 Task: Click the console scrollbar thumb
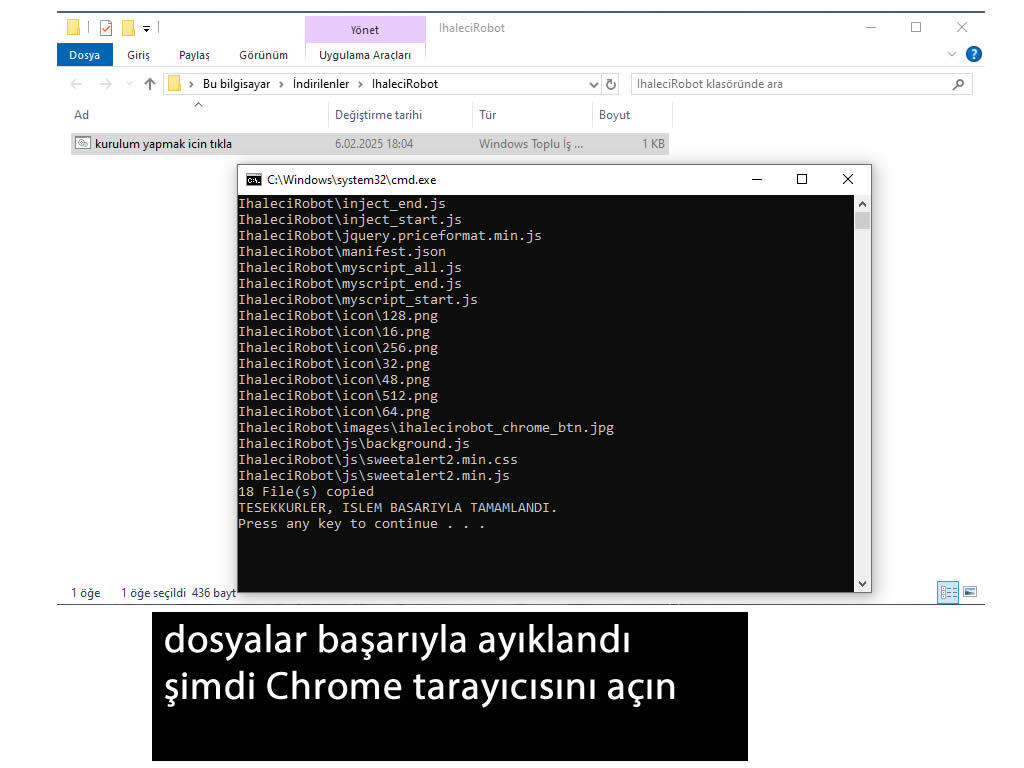pos(862,221)
